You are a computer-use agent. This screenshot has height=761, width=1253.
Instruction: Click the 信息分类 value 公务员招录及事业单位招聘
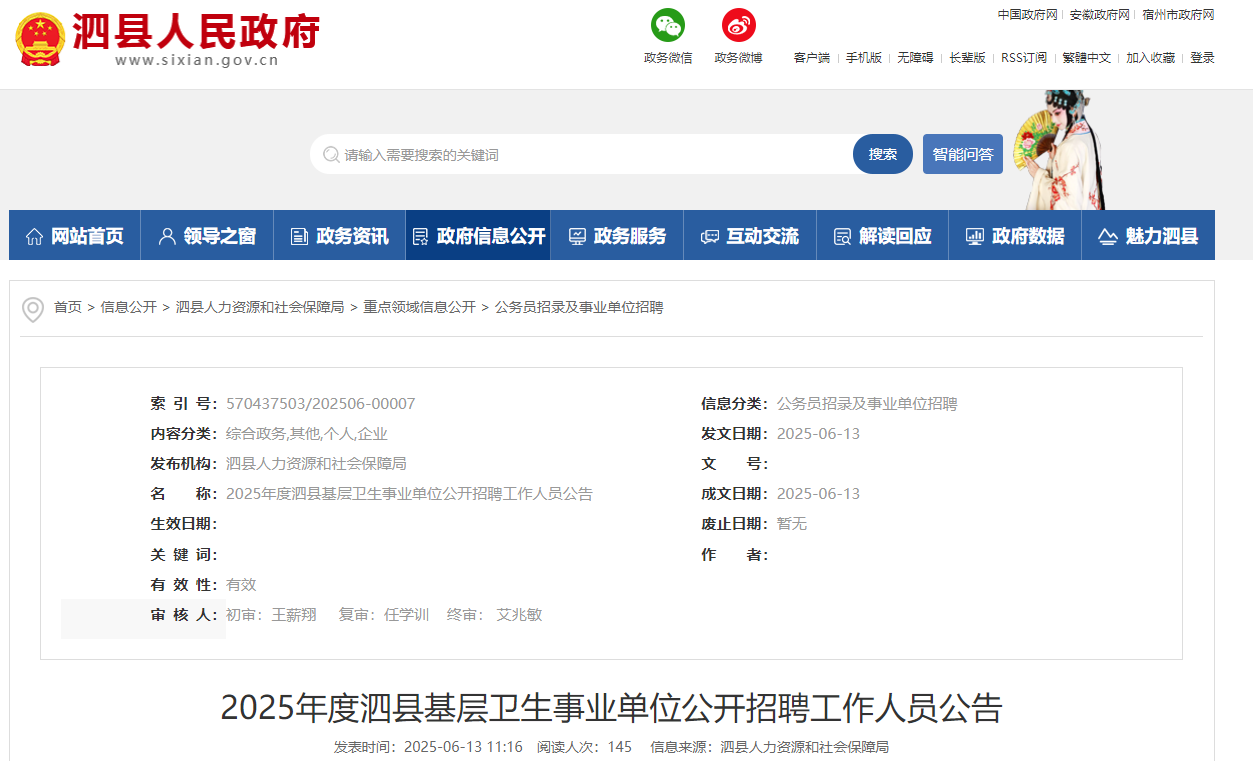(x=867, y=404)
